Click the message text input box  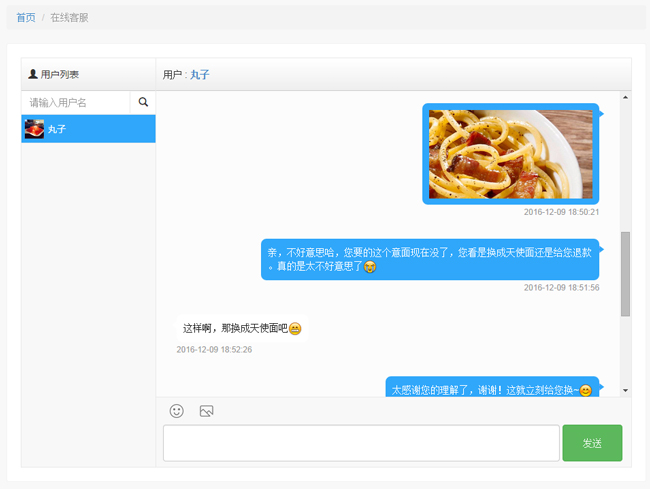tap(360, 443)
